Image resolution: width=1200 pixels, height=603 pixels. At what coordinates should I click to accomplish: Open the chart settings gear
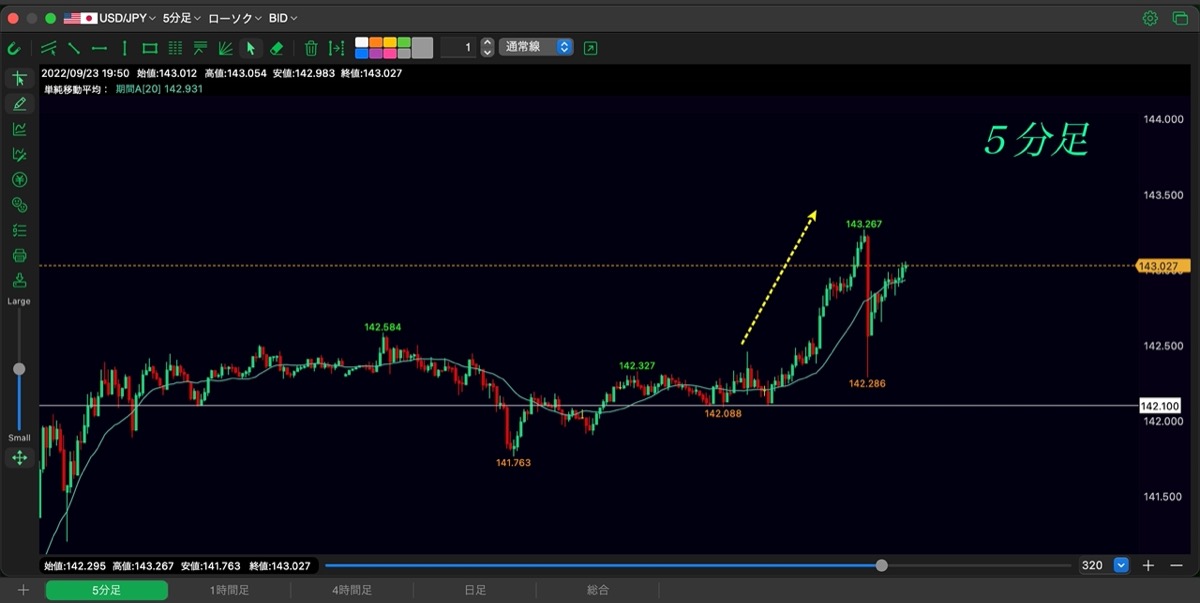point(1150,18)
